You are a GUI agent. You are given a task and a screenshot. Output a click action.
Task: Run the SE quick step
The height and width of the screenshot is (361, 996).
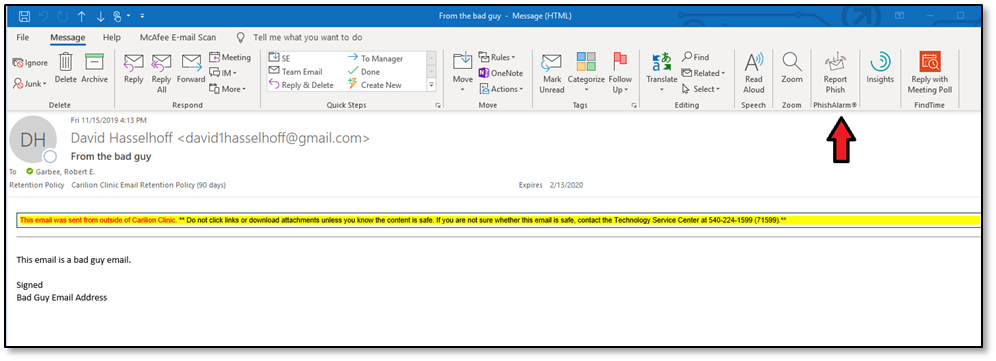point(279,58)
